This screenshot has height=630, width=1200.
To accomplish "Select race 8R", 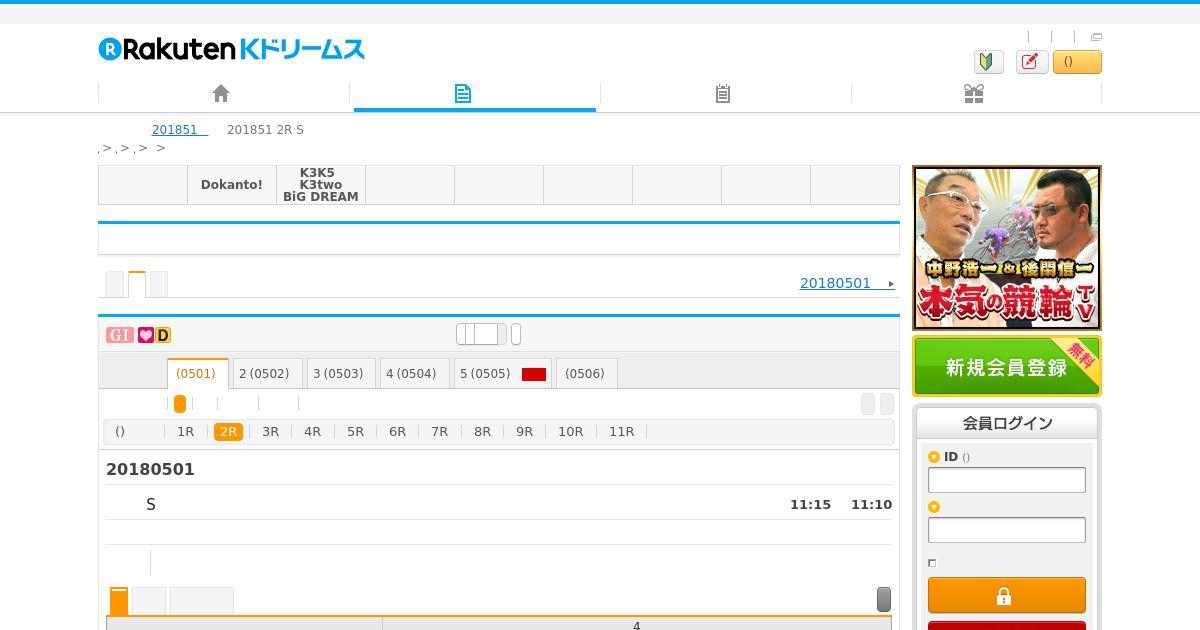I will (483, 432).
